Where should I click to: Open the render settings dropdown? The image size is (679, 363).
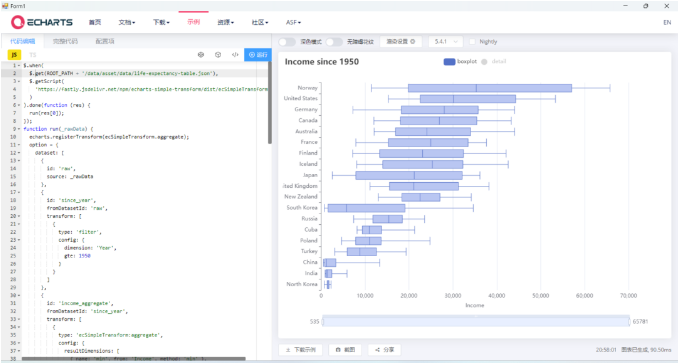[401, 42]
